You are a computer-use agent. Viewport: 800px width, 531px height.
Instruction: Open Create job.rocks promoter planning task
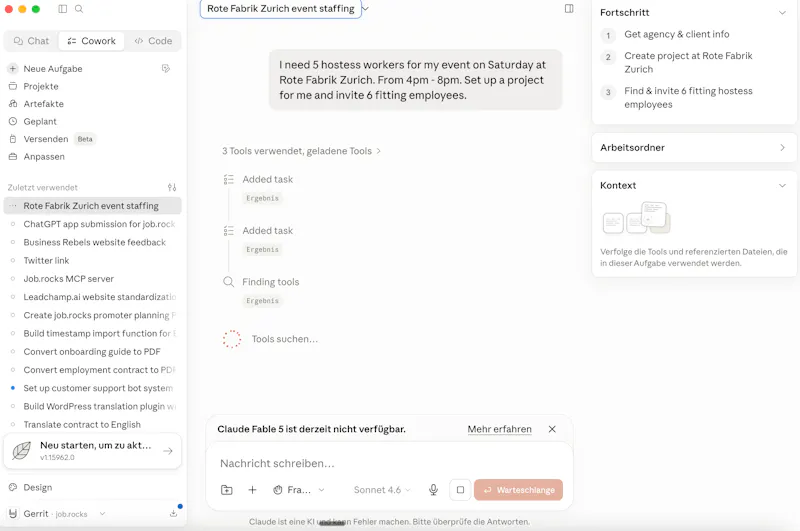pyautogui.click(x=92, y=315)
